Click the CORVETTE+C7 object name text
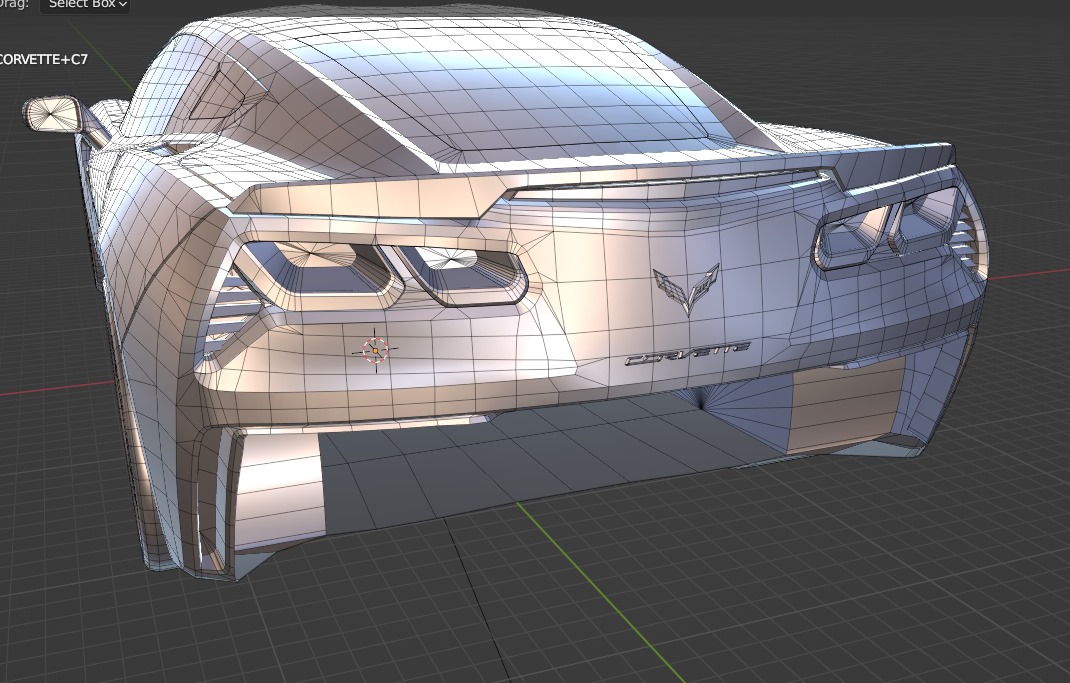Image resolution: width=1070 pixels, height=683 pixels. 42,59
